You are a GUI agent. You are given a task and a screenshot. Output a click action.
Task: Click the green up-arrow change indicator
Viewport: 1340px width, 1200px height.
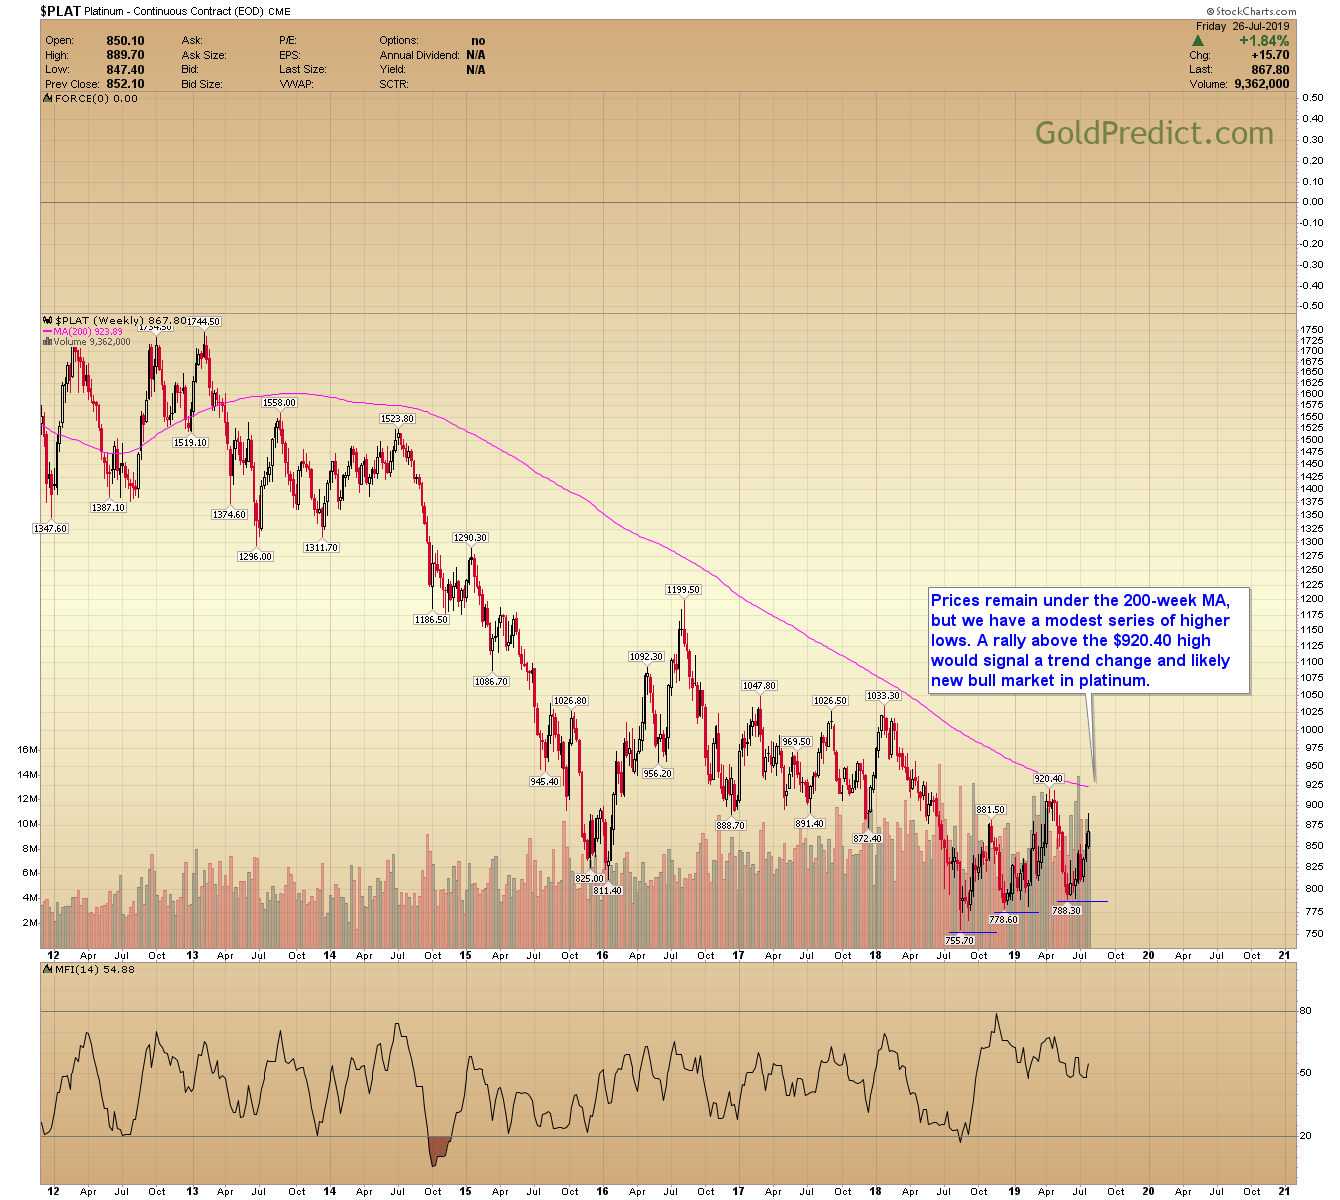[1199, 41]
